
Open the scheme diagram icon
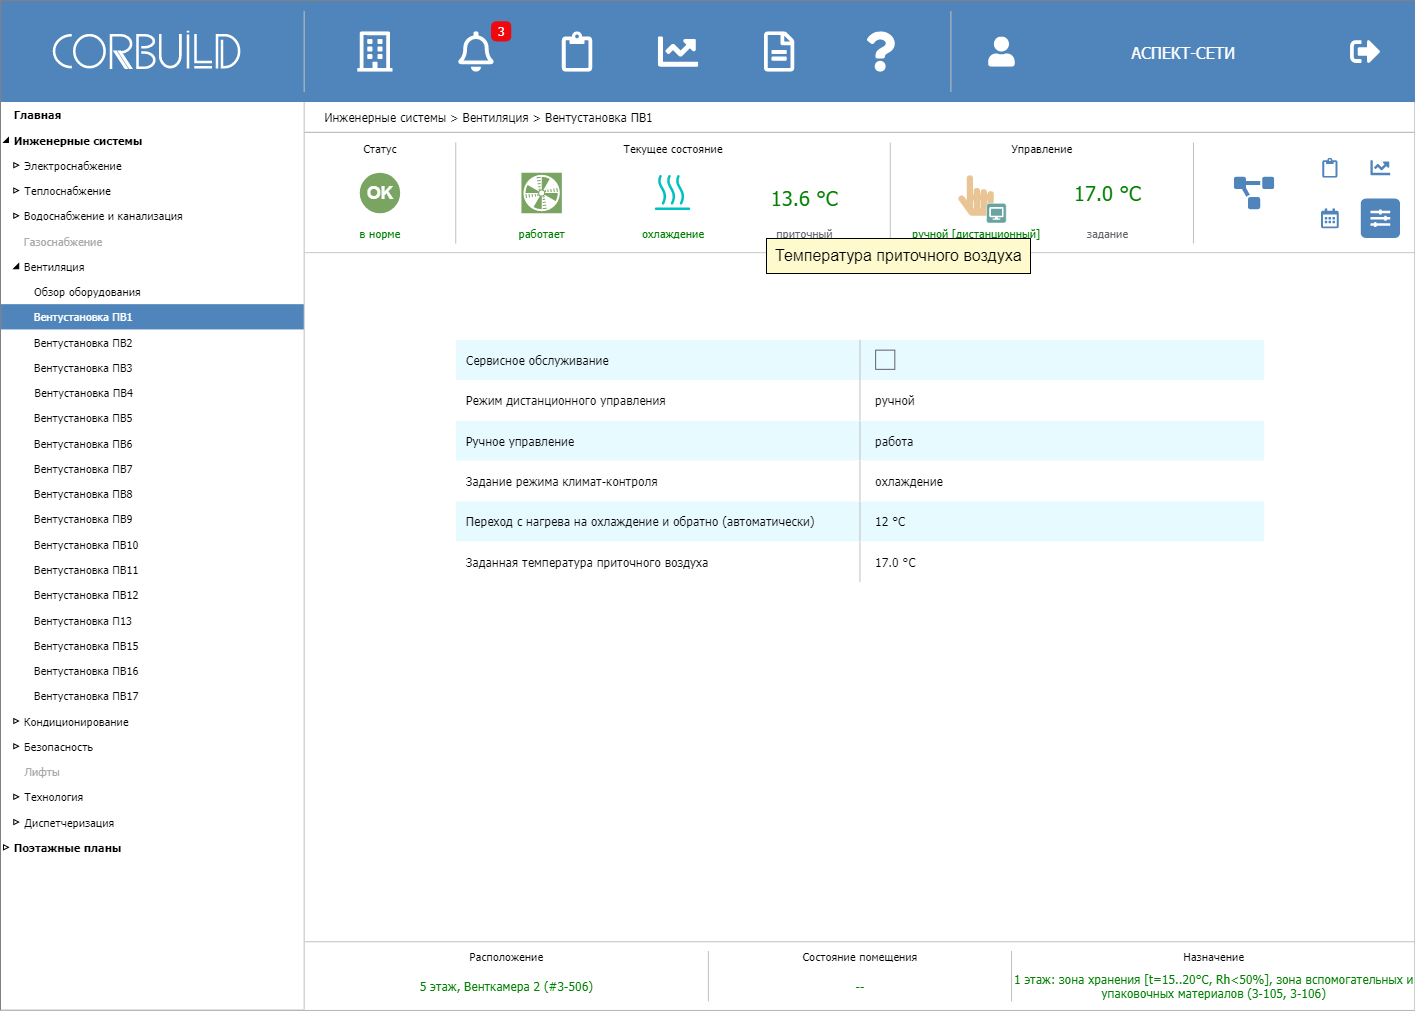click(1253, 192)
